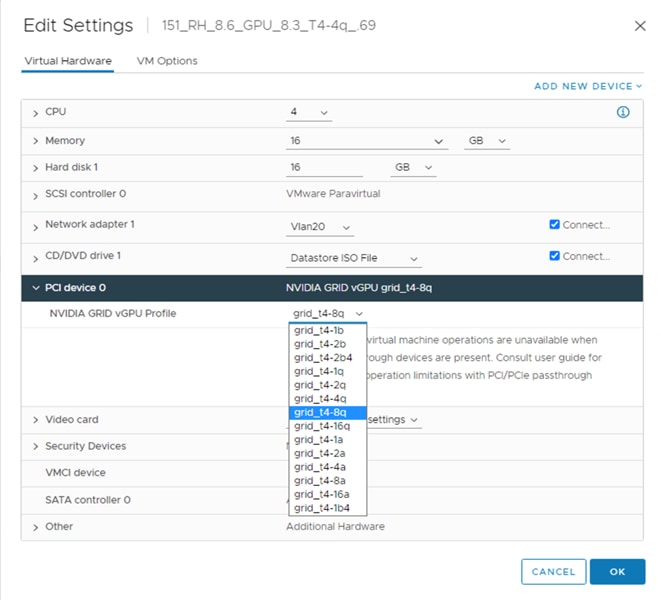Click the CPU info icon
Viewport: 661px width, 600px height.
[x=623, y=112]
